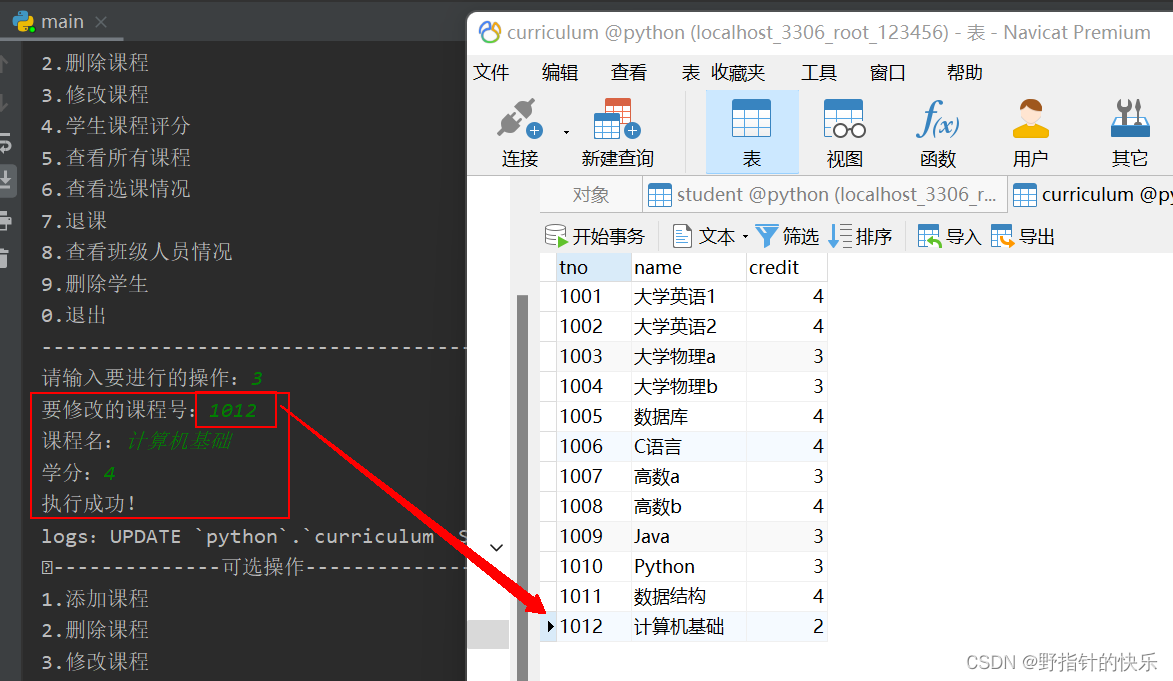Select the credit cell of row 1012

pos(787,626)
